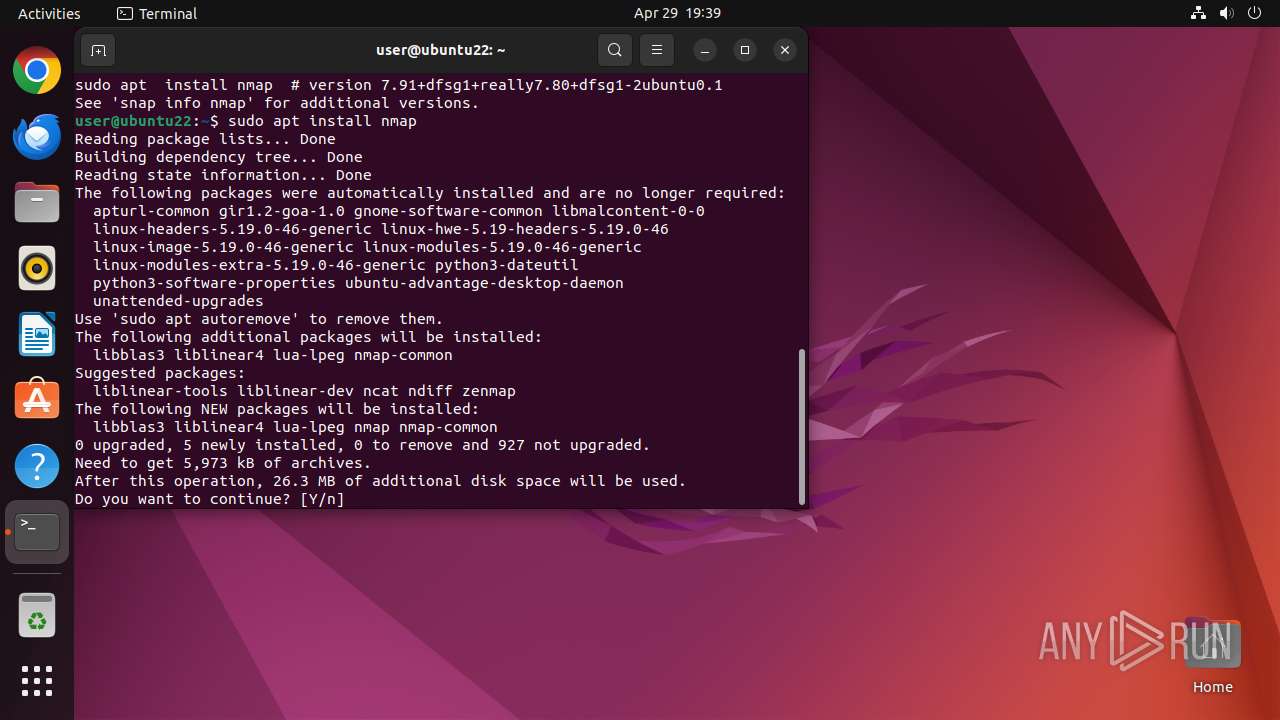1280x720 pixels.
Task: Click the '0 upgraded, 5 newly installed' line
Action: [x=363, y=445]
